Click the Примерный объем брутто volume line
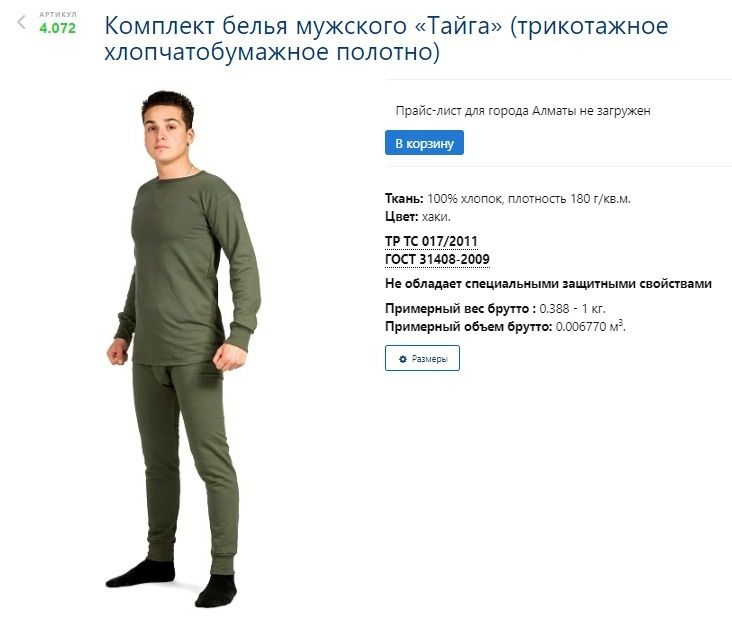Image resolution: width=732 pixels, height=629 pixels. click(506, 326)
